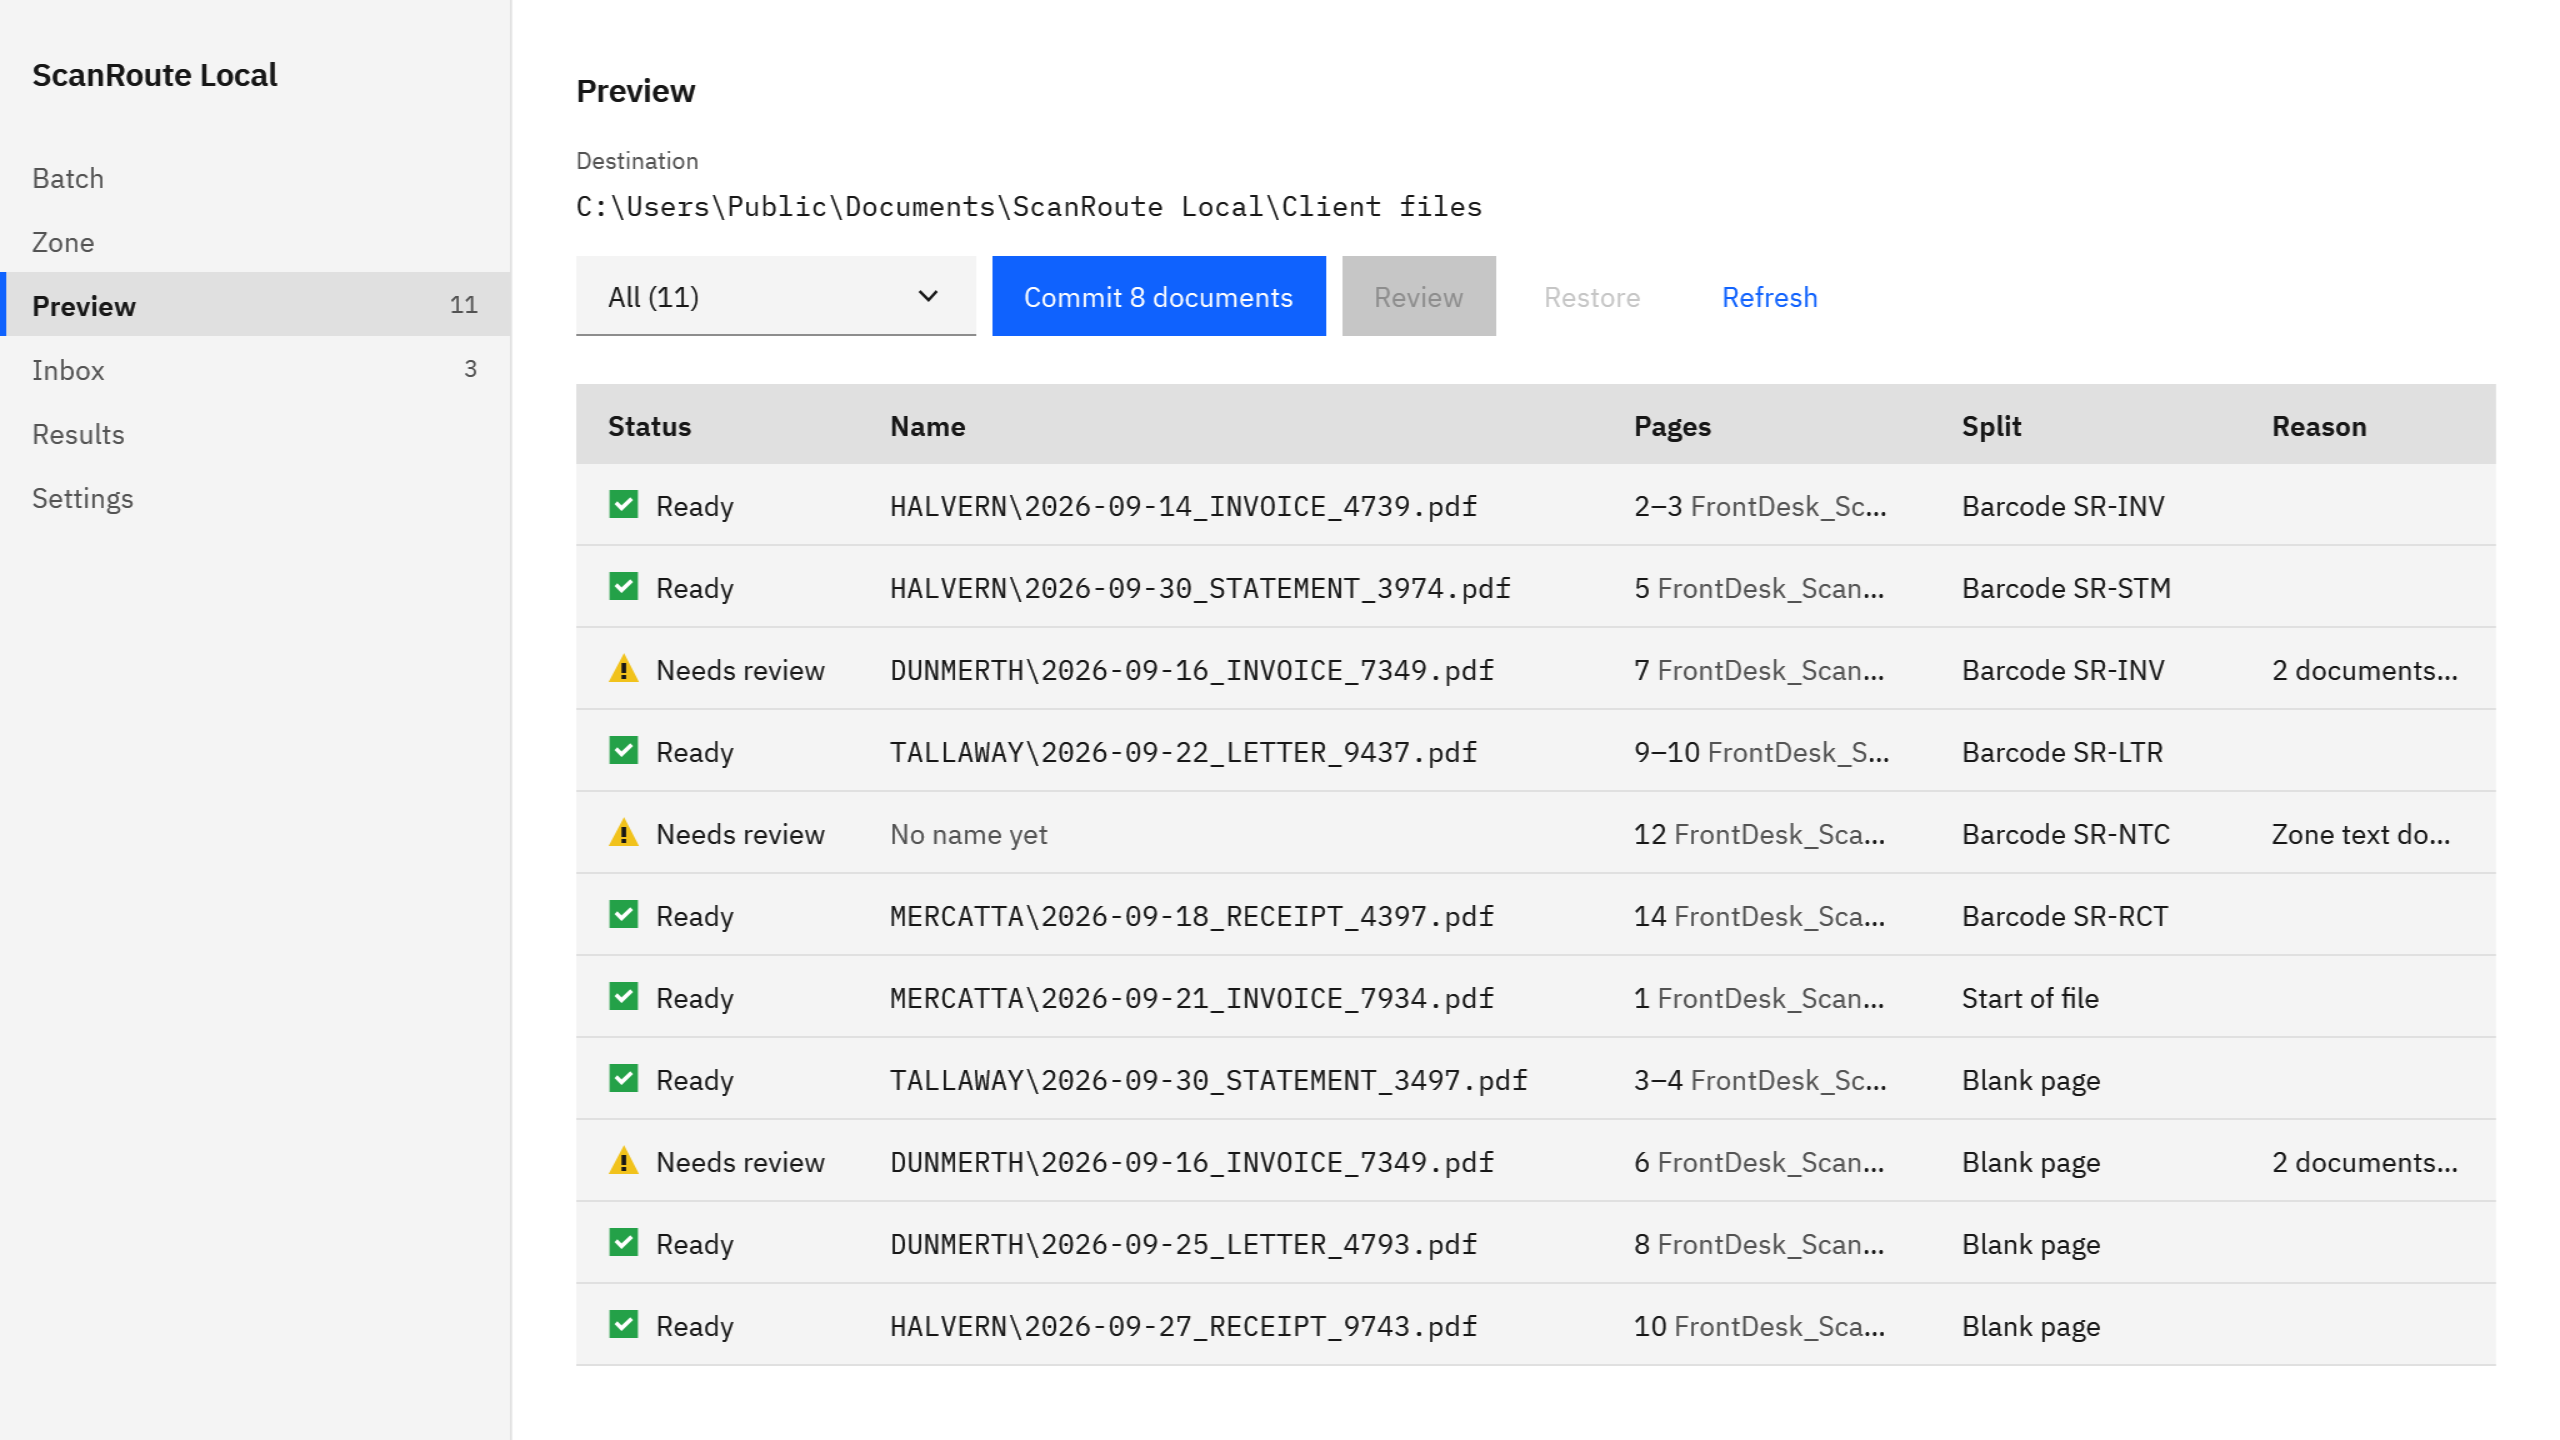Select DUNMERTH\2026-09-25_LETTER_4793.pdf file name
Screen dimensions: 2560x1440
1183,1244
